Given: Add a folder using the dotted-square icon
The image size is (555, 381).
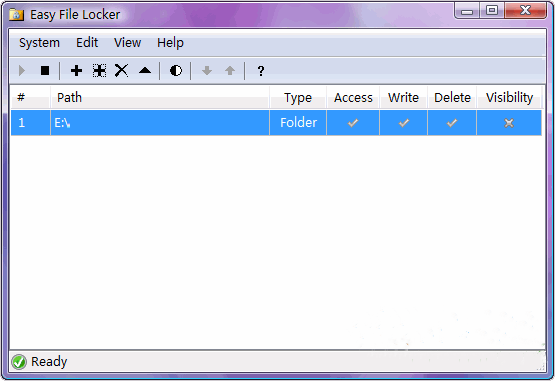Looking at the screenshot, I should pyautogui.click(x=99, y=70).
